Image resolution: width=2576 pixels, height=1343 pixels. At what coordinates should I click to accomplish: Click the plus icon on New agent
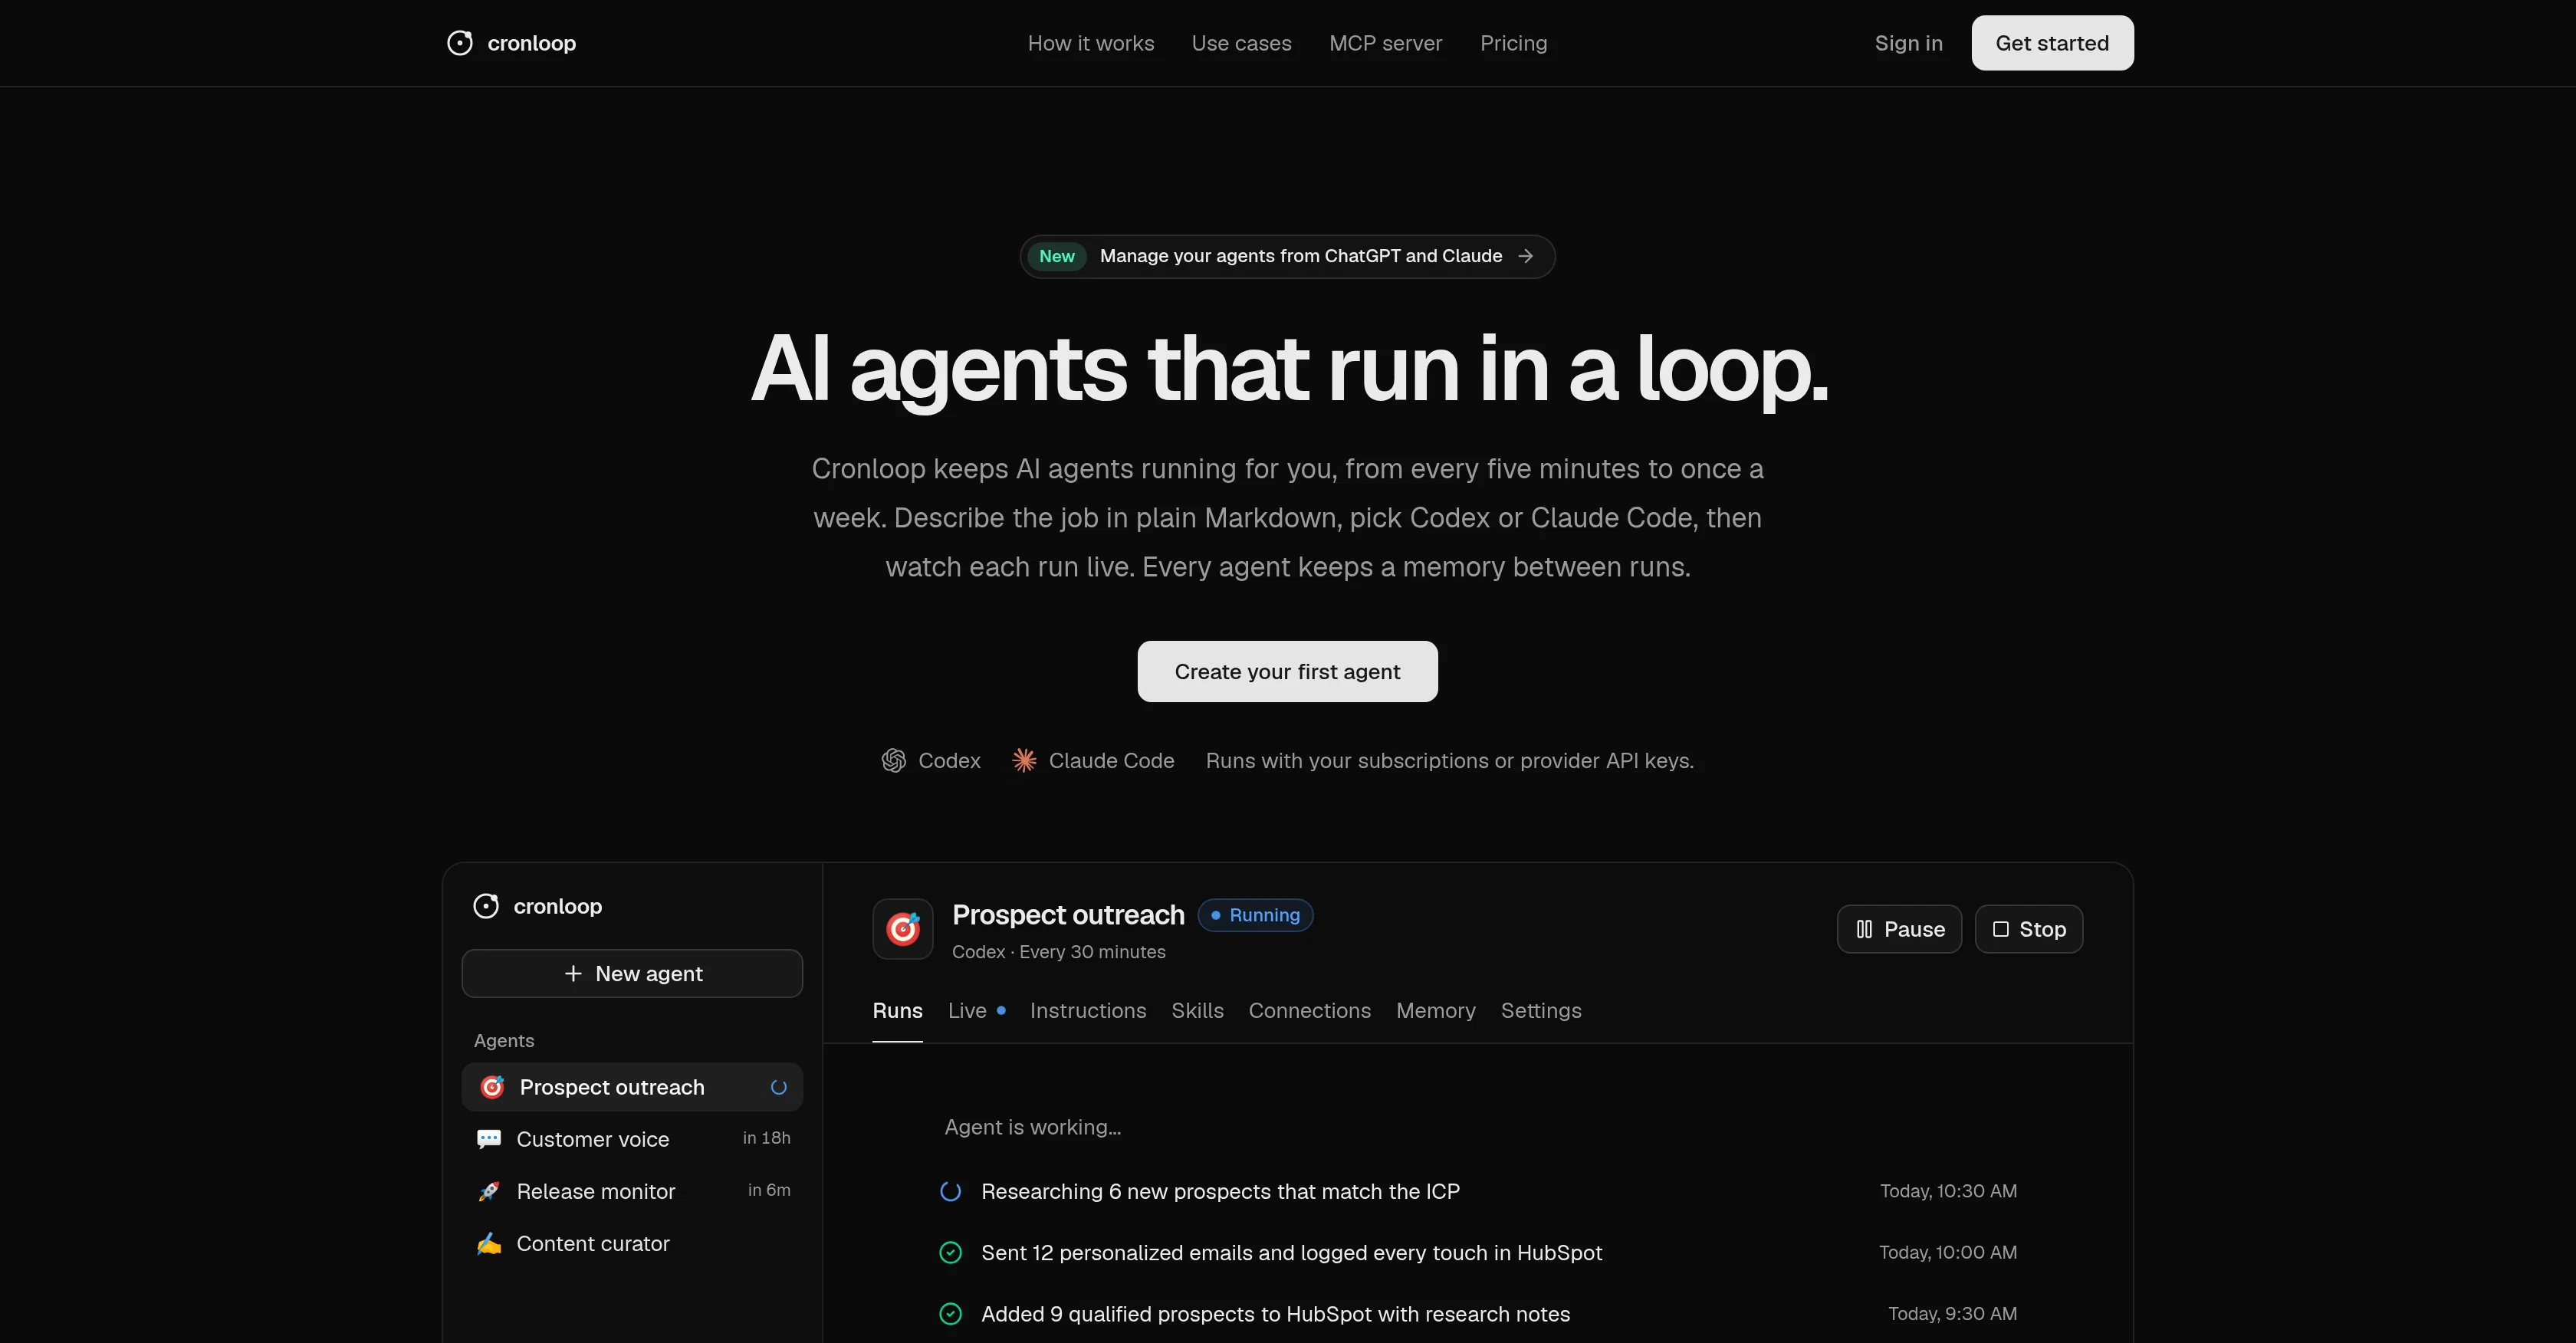pos(573,974)
